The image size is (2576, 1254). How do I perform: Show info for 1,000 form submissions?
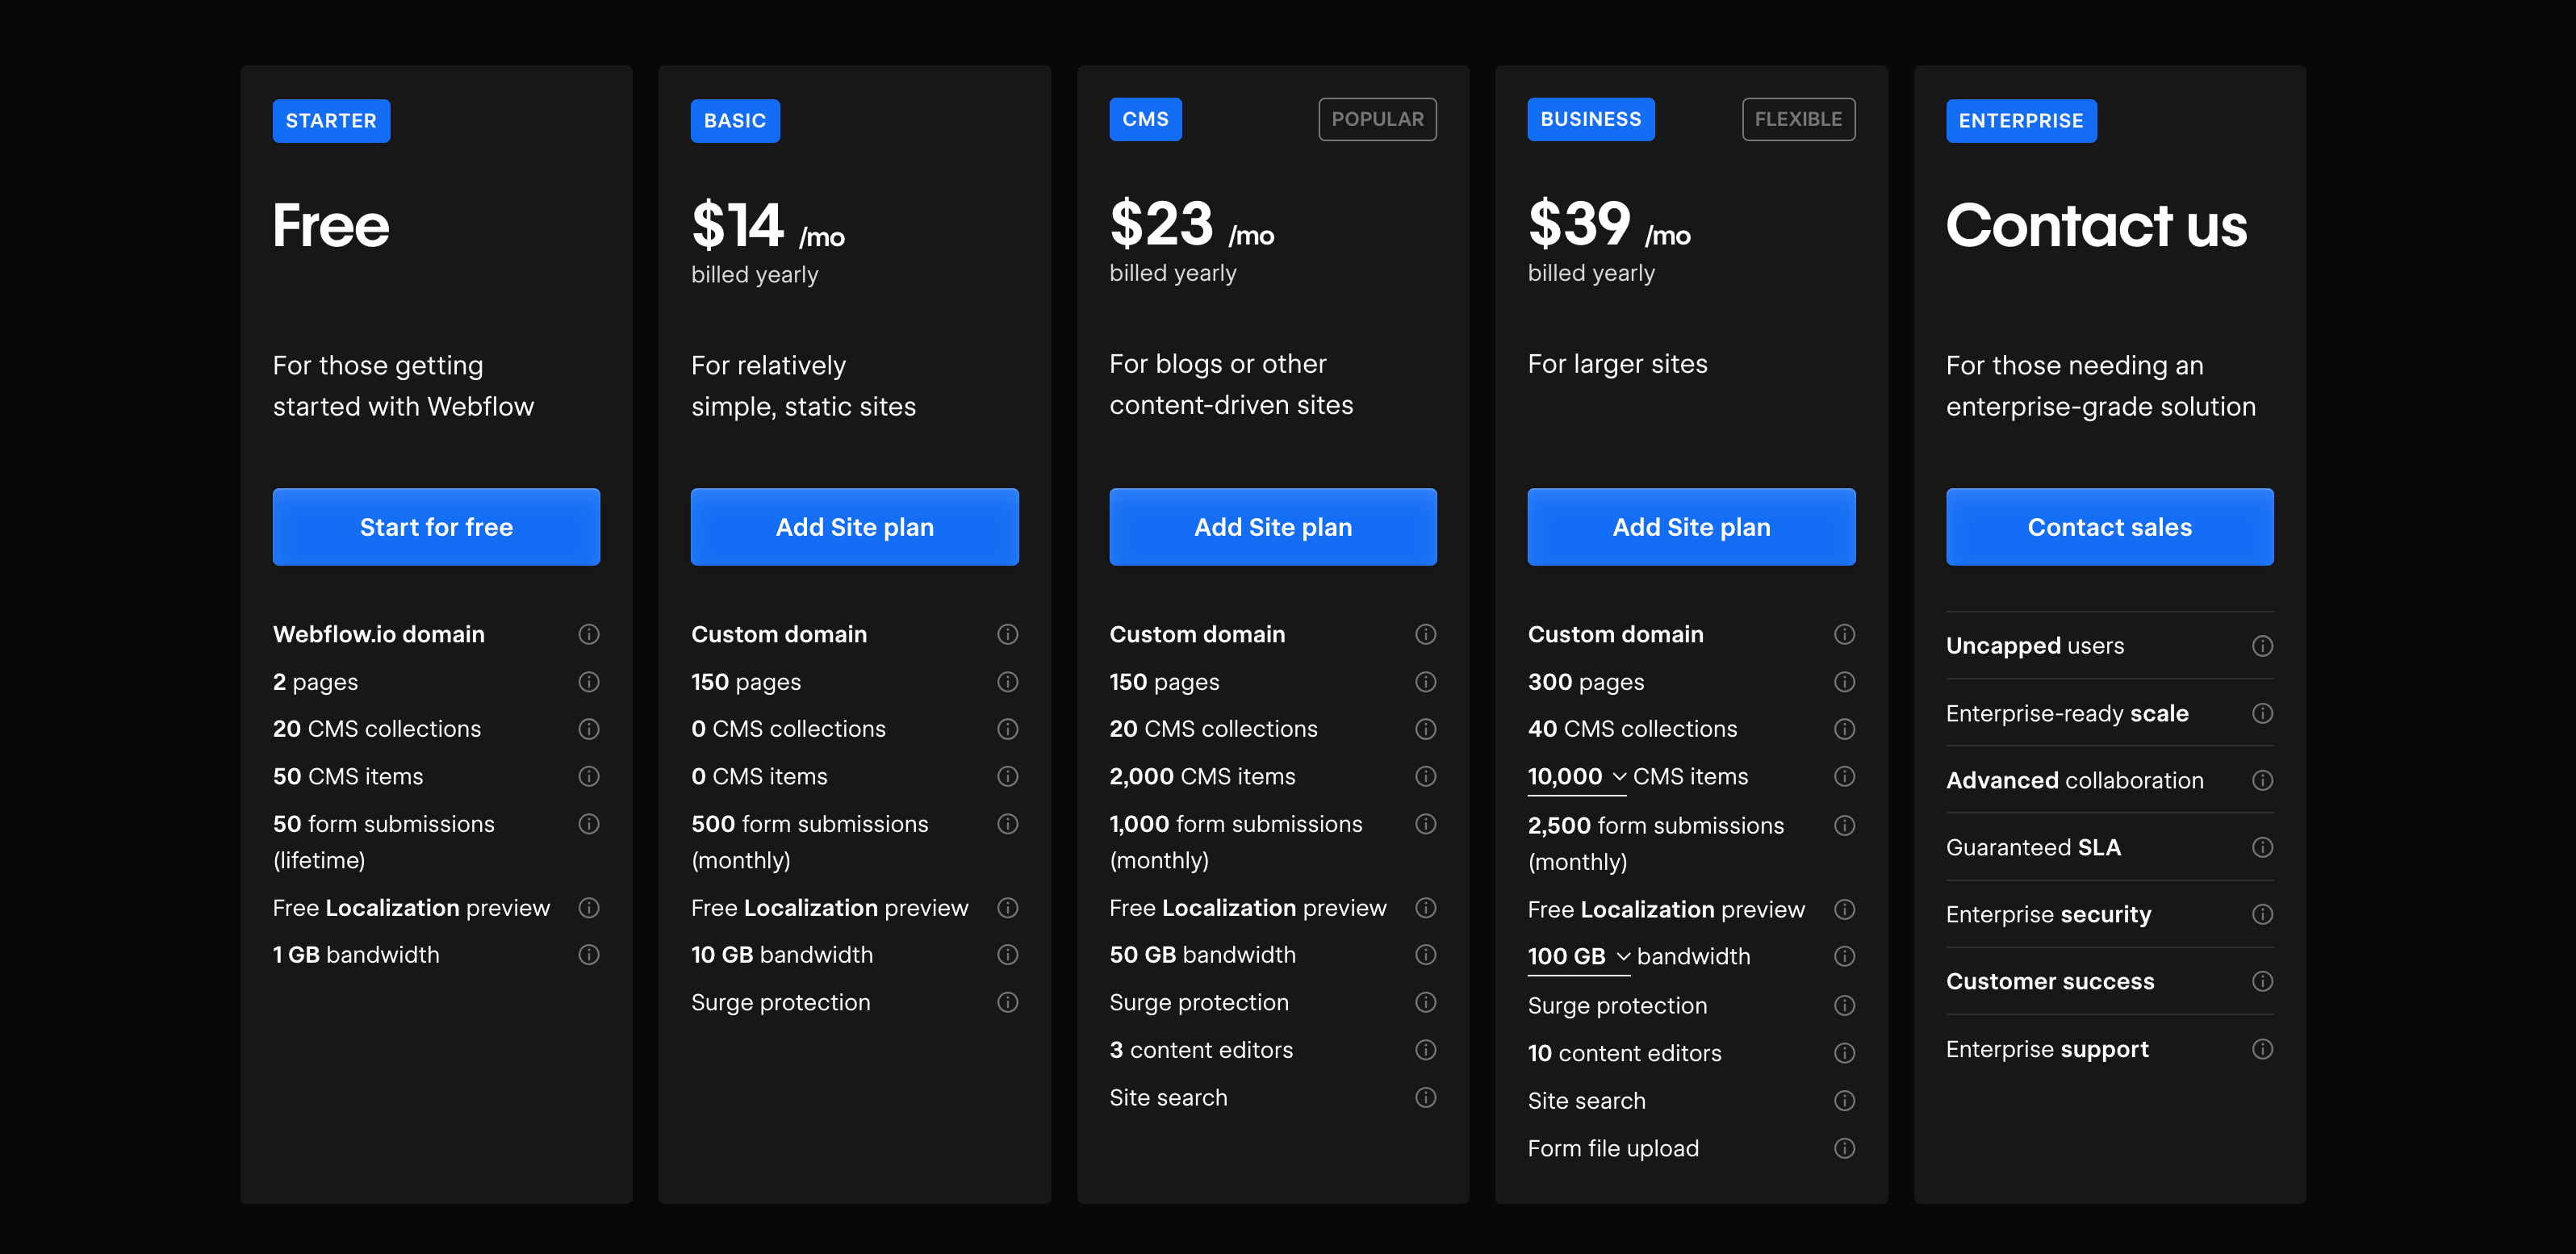[x=1426, y=824]
